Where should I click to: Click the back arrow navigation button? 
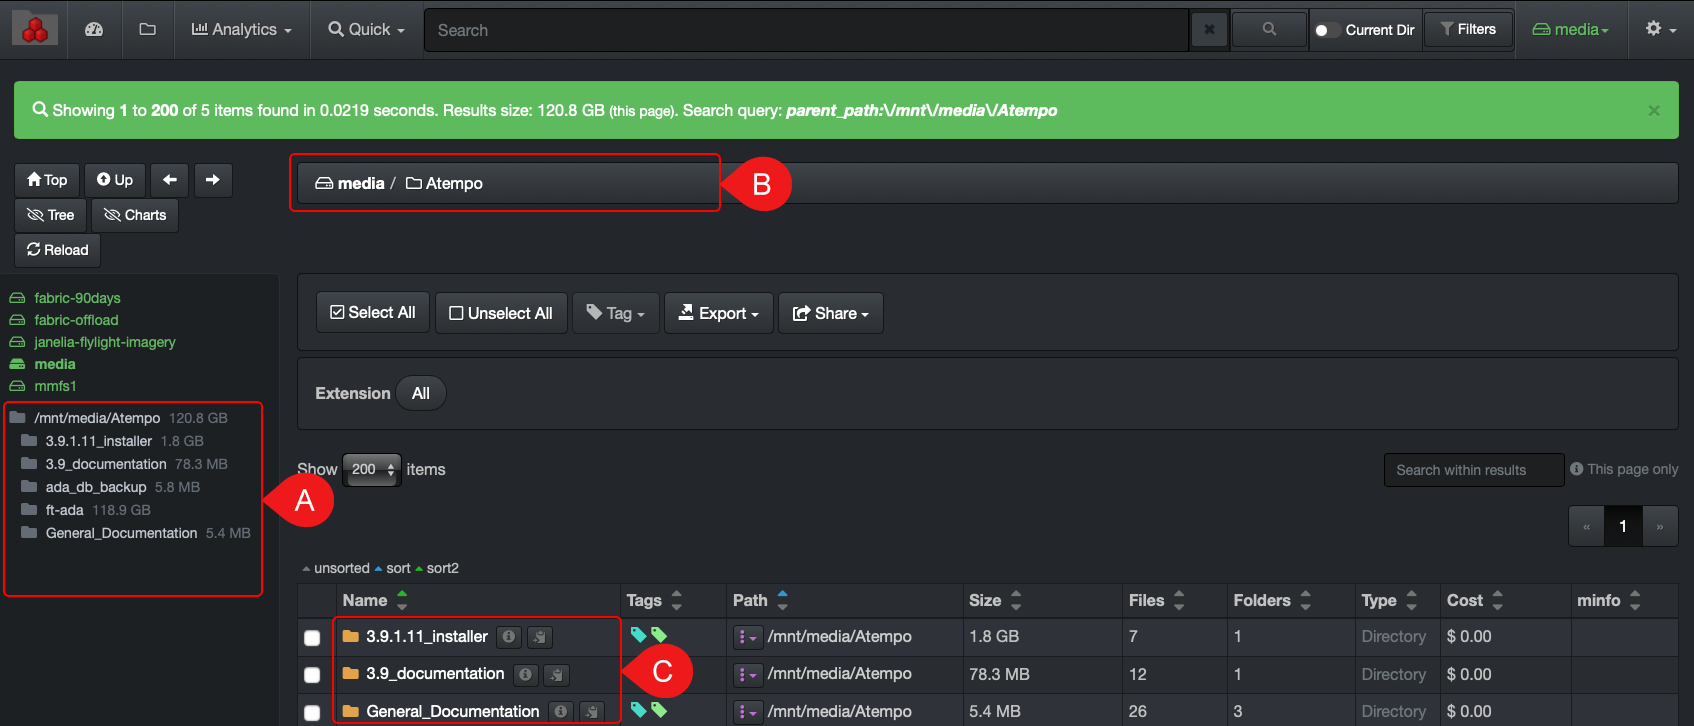[x=170, y=180]
